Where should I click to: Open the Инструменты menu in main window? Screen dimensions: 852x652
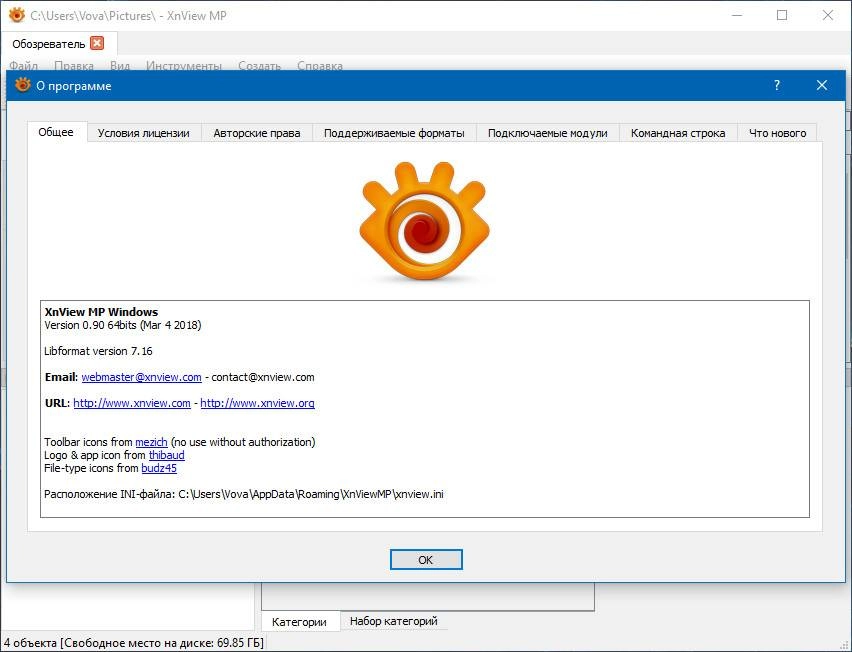point(184,66)
